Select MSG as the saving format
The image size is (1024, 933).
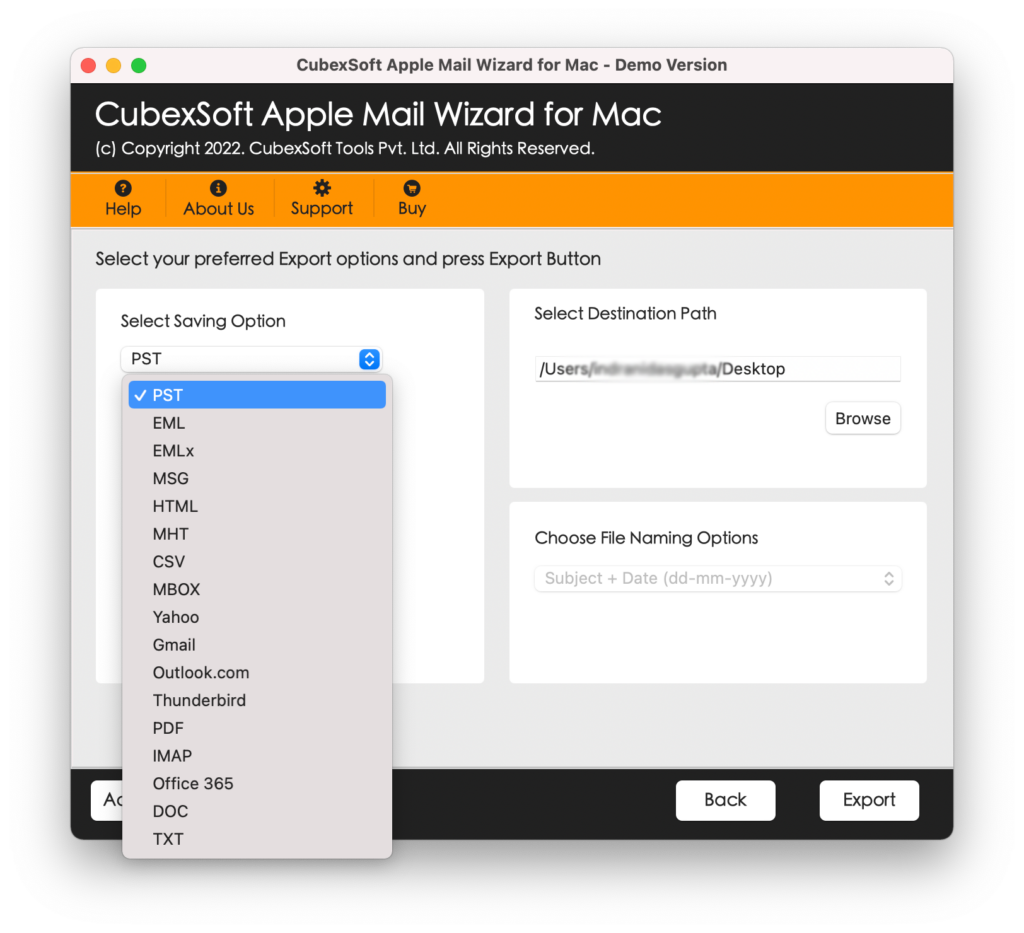pyautogui.click(x=257, y=479)
